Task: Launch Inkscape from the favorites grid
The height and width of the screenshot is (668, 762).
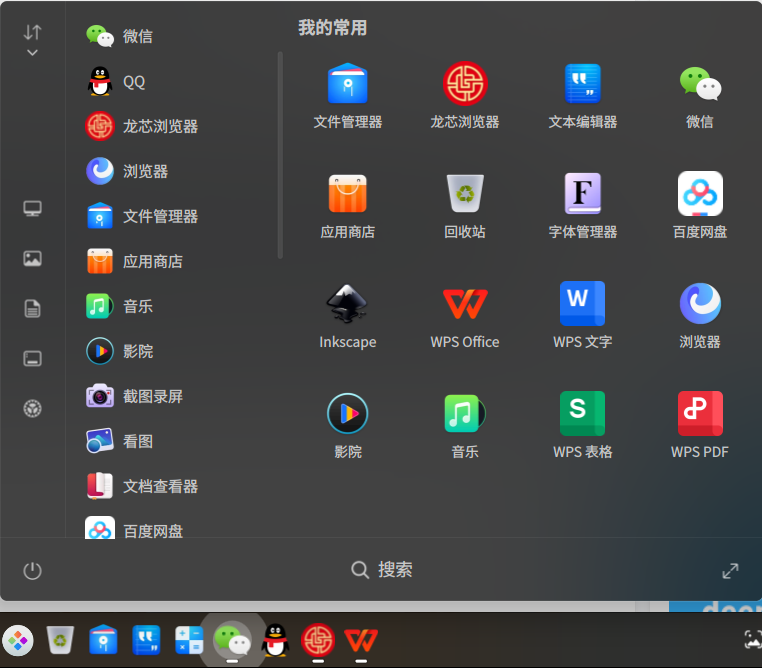Action: pos(347,316)
